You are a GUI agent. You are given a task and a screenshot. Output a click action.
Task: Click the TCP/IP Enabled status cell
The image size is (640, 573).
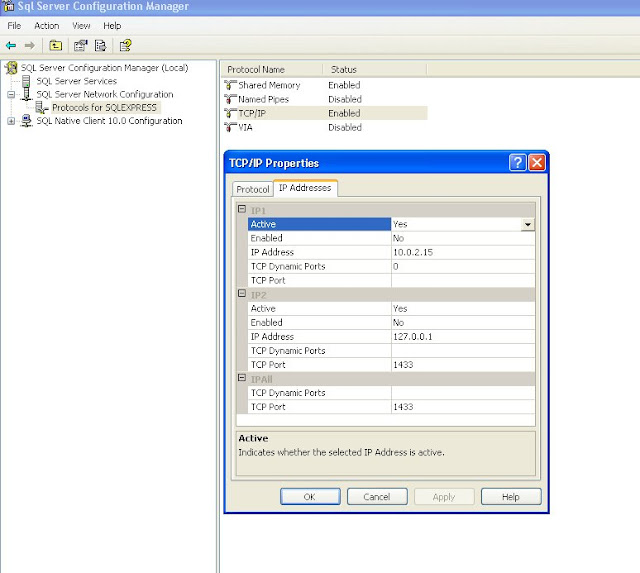click(344, 113)
